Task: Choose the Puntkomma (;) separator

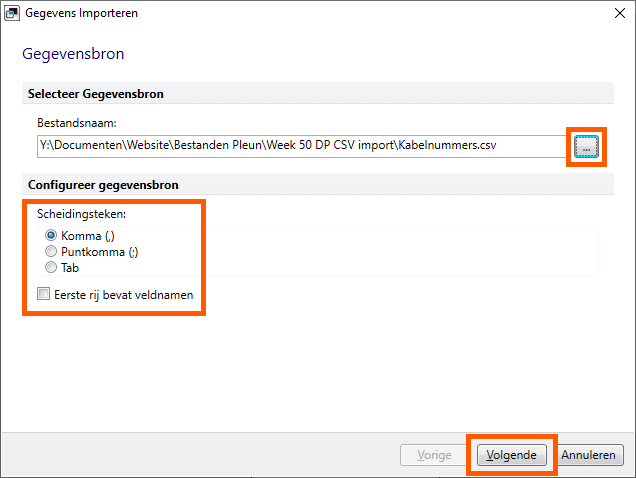Action: click(x=51, y=252)
